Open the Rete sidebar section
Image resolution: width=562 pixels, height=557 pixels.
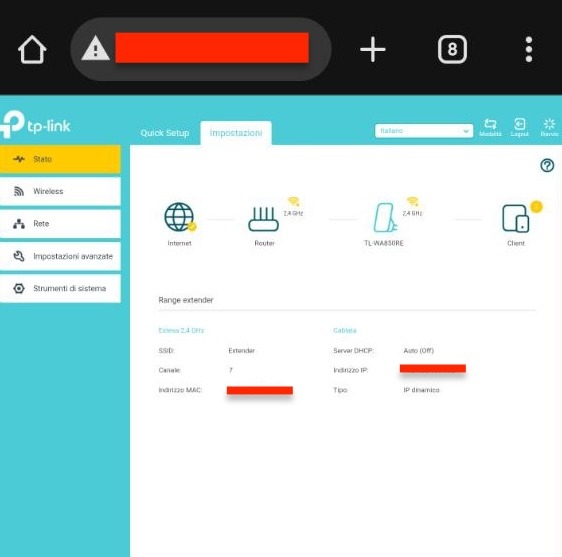(x=60, y=224)
